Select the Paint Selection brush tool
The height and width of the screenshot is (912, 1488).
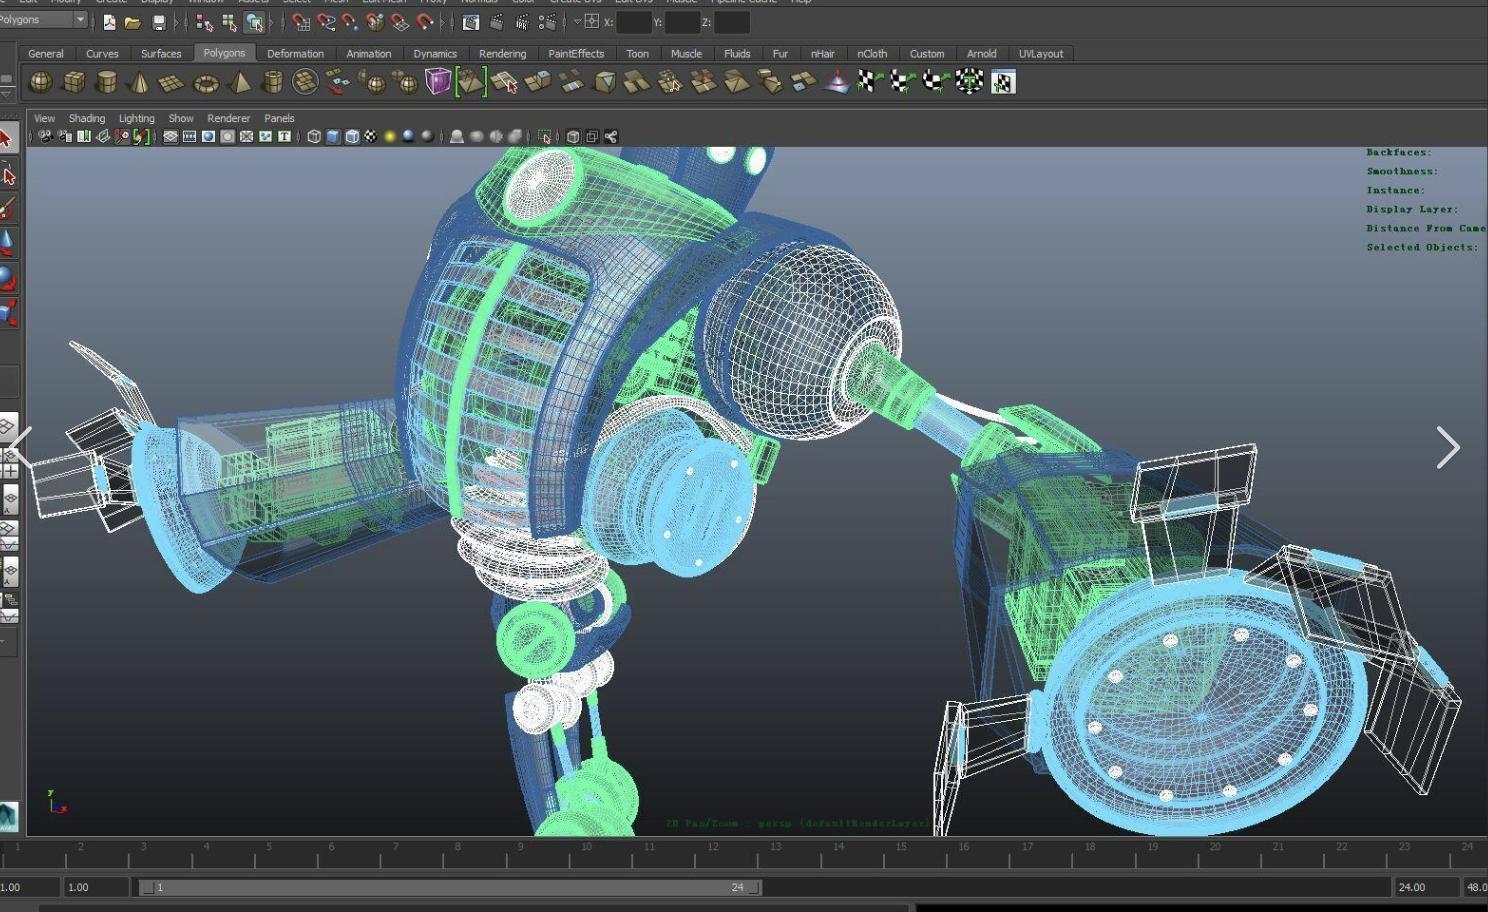[8, 208]
